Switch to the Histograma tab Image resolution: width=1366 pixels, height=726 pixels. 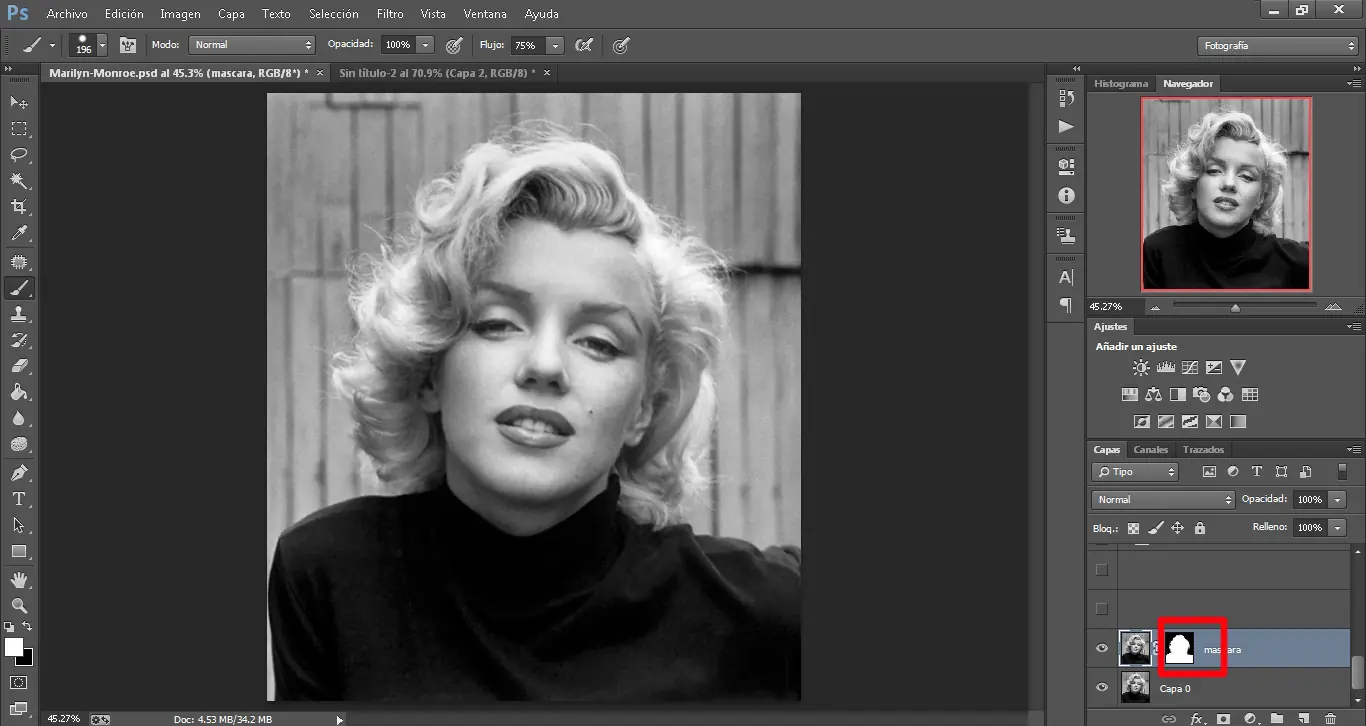point(1121,84)
